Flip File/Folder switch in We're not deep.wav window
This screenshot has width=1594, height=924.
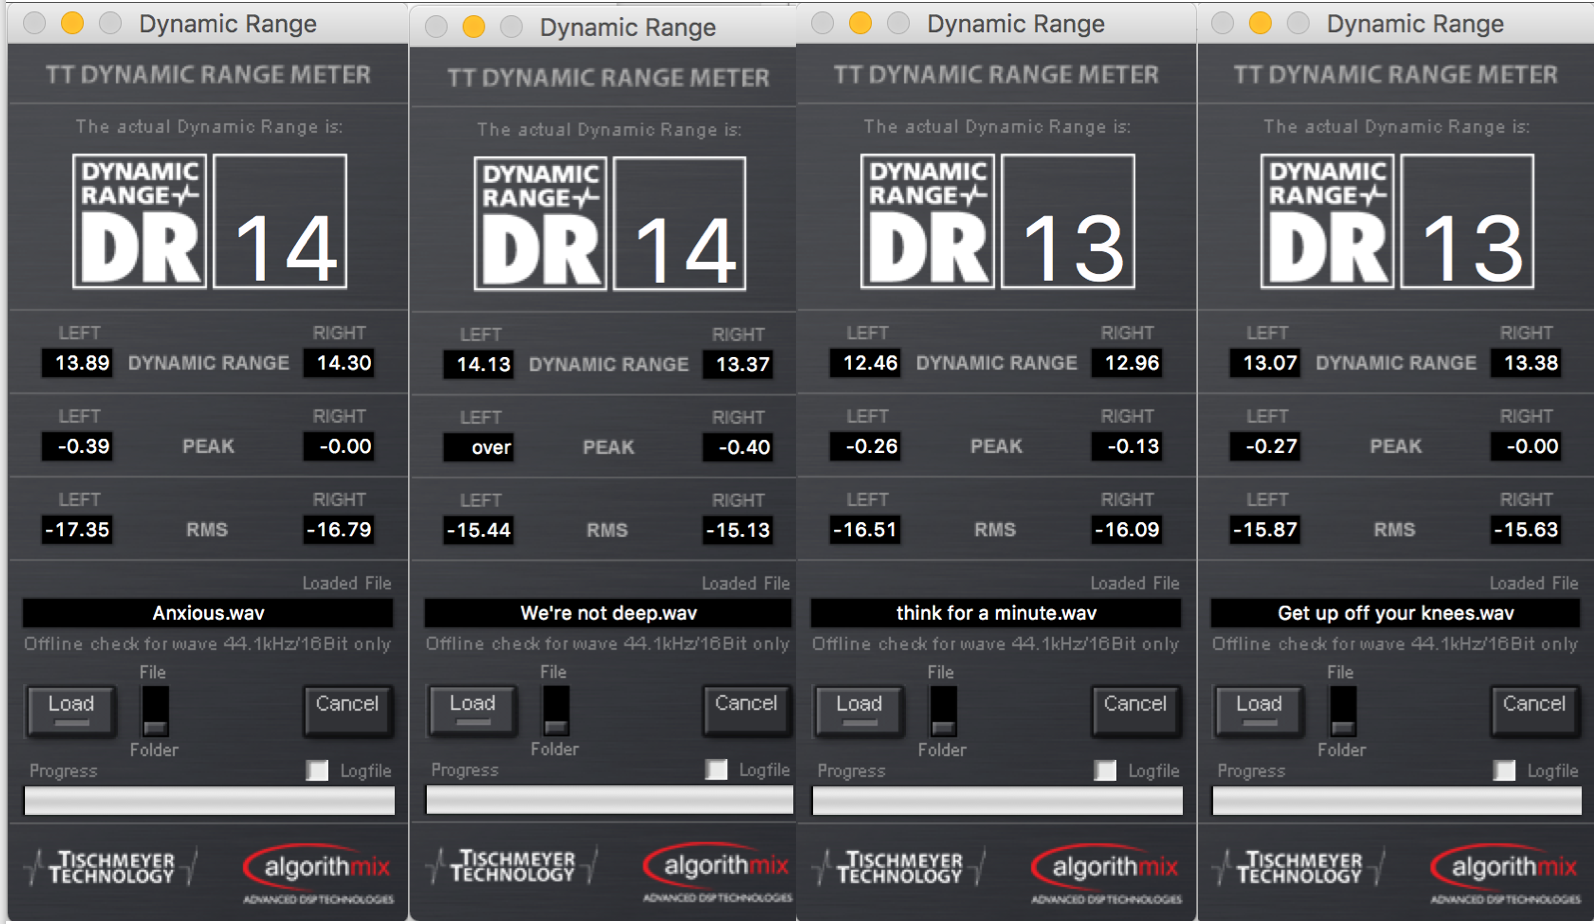point(555,710)
